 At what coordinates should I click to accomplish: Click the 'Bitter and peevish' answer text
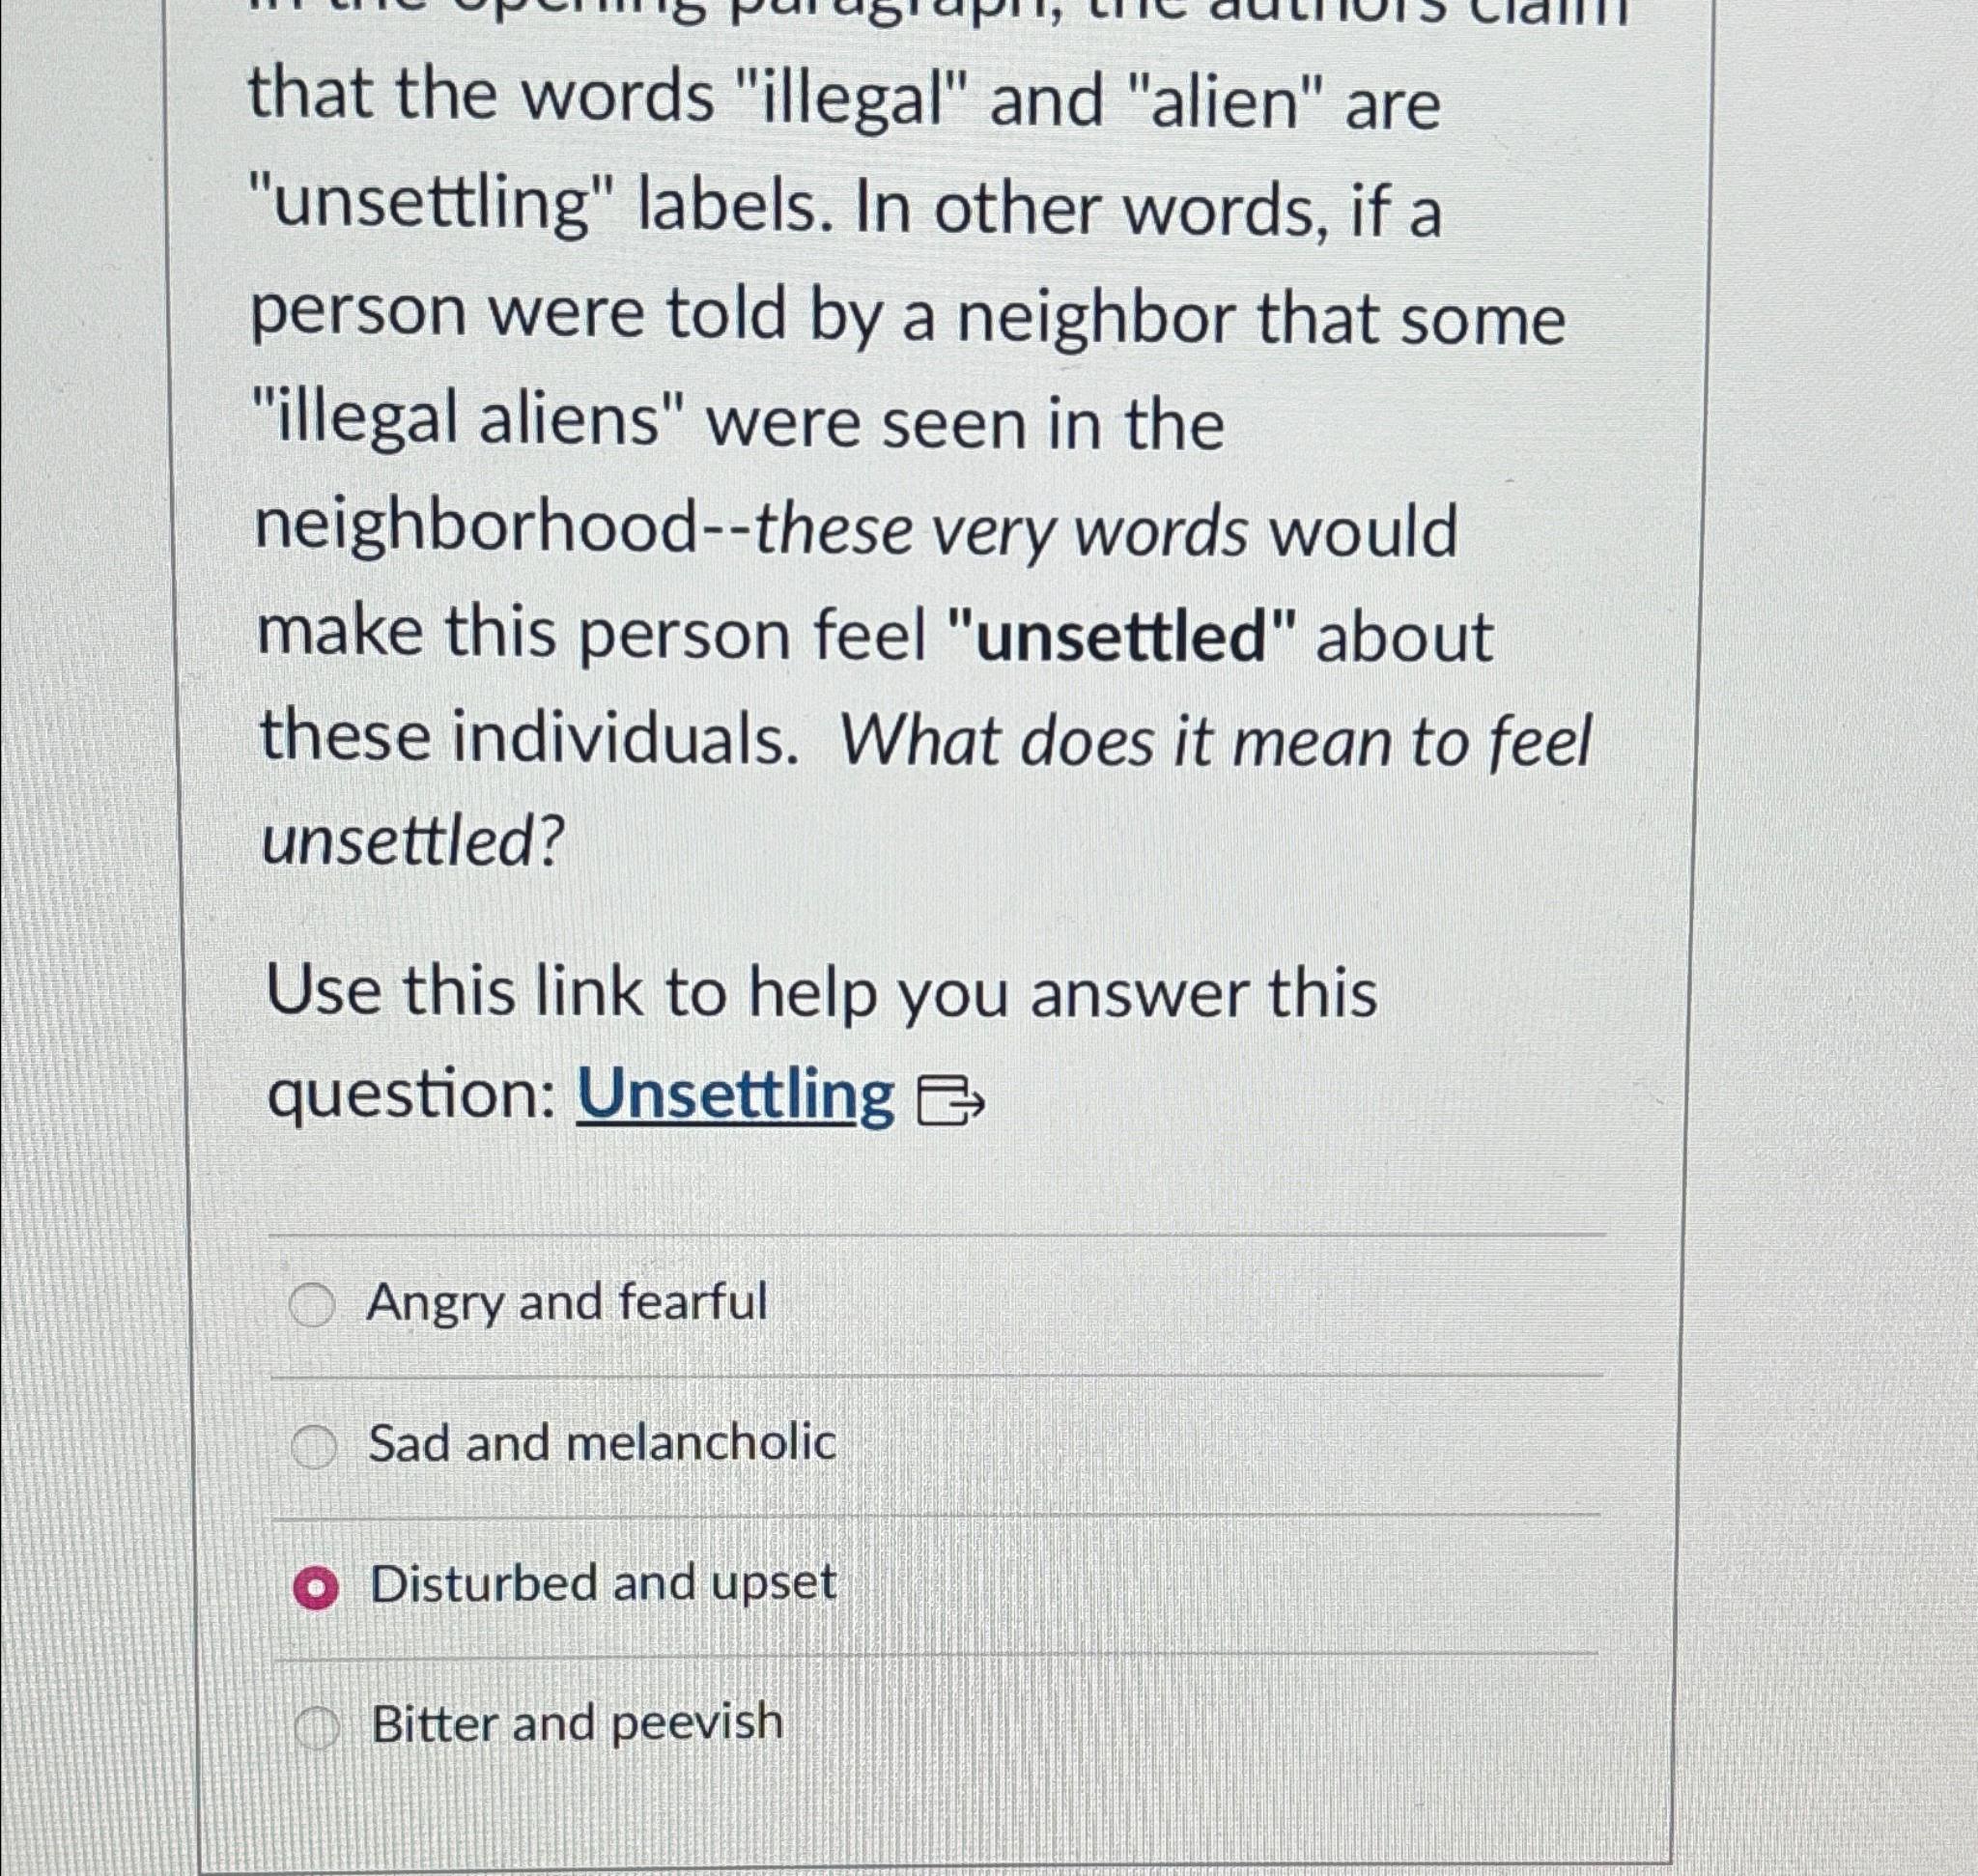click(578, 1725)
